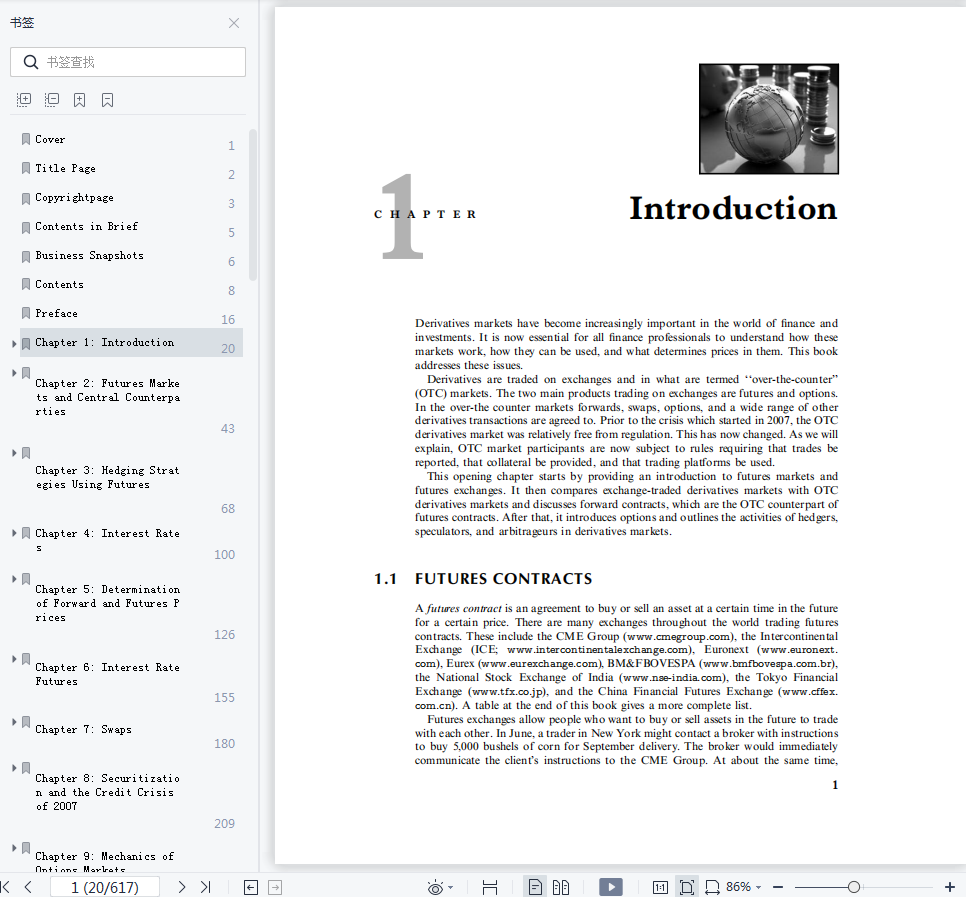Expand Chapter 4: Interest Rates bookmark

click(14, 533)
